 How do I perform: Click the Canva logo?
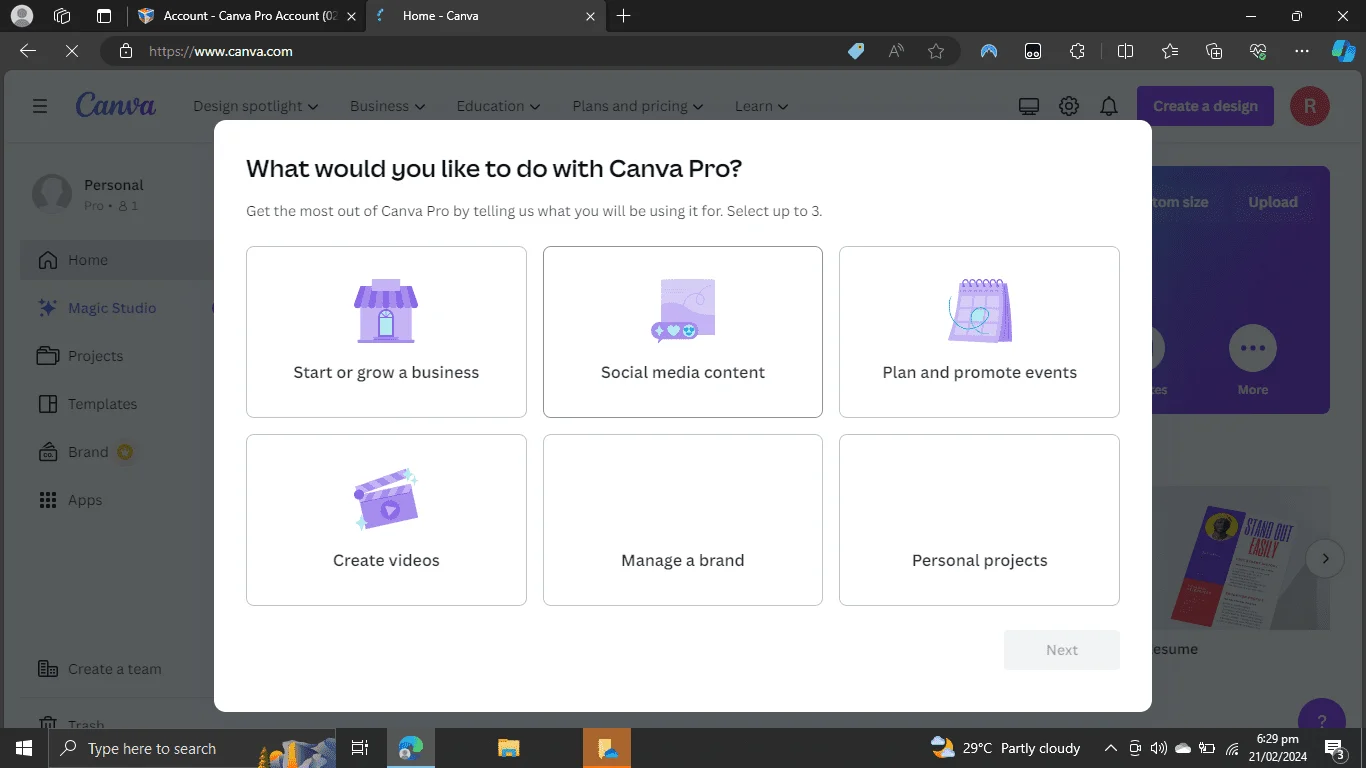point(116,105)
